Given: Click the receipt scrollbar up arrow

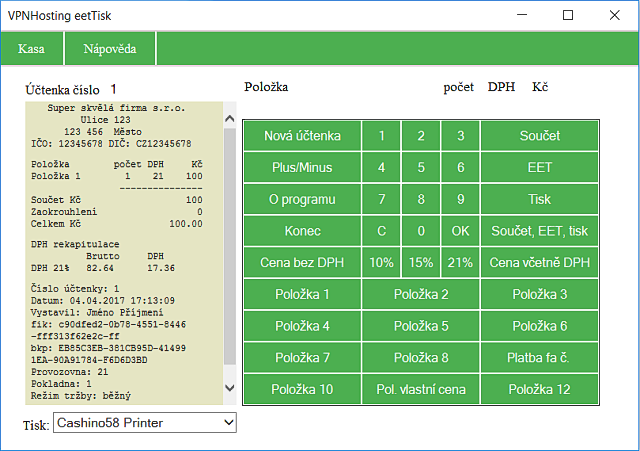Looking at the screenshot, I should point(230,119).
